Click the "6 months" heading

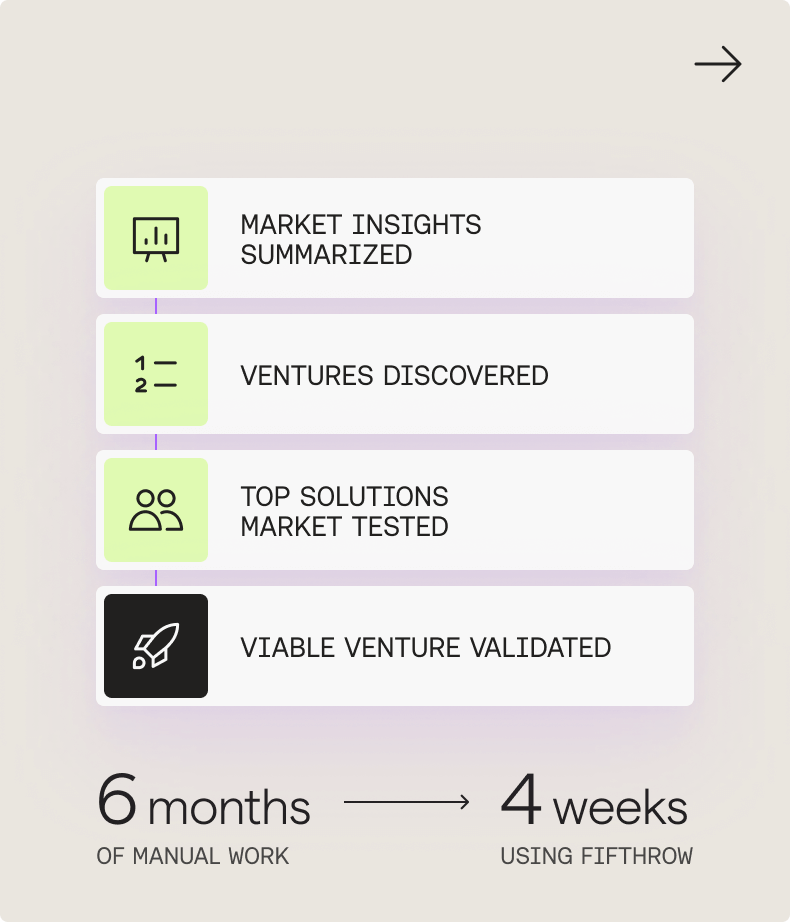click(203, 800)
